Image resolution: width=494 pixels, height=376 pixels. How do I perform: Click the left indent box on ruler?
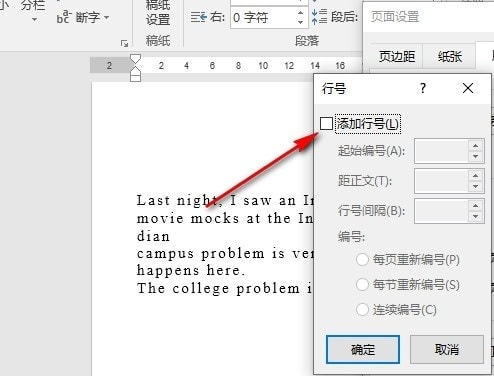click(x=135, y=78)
